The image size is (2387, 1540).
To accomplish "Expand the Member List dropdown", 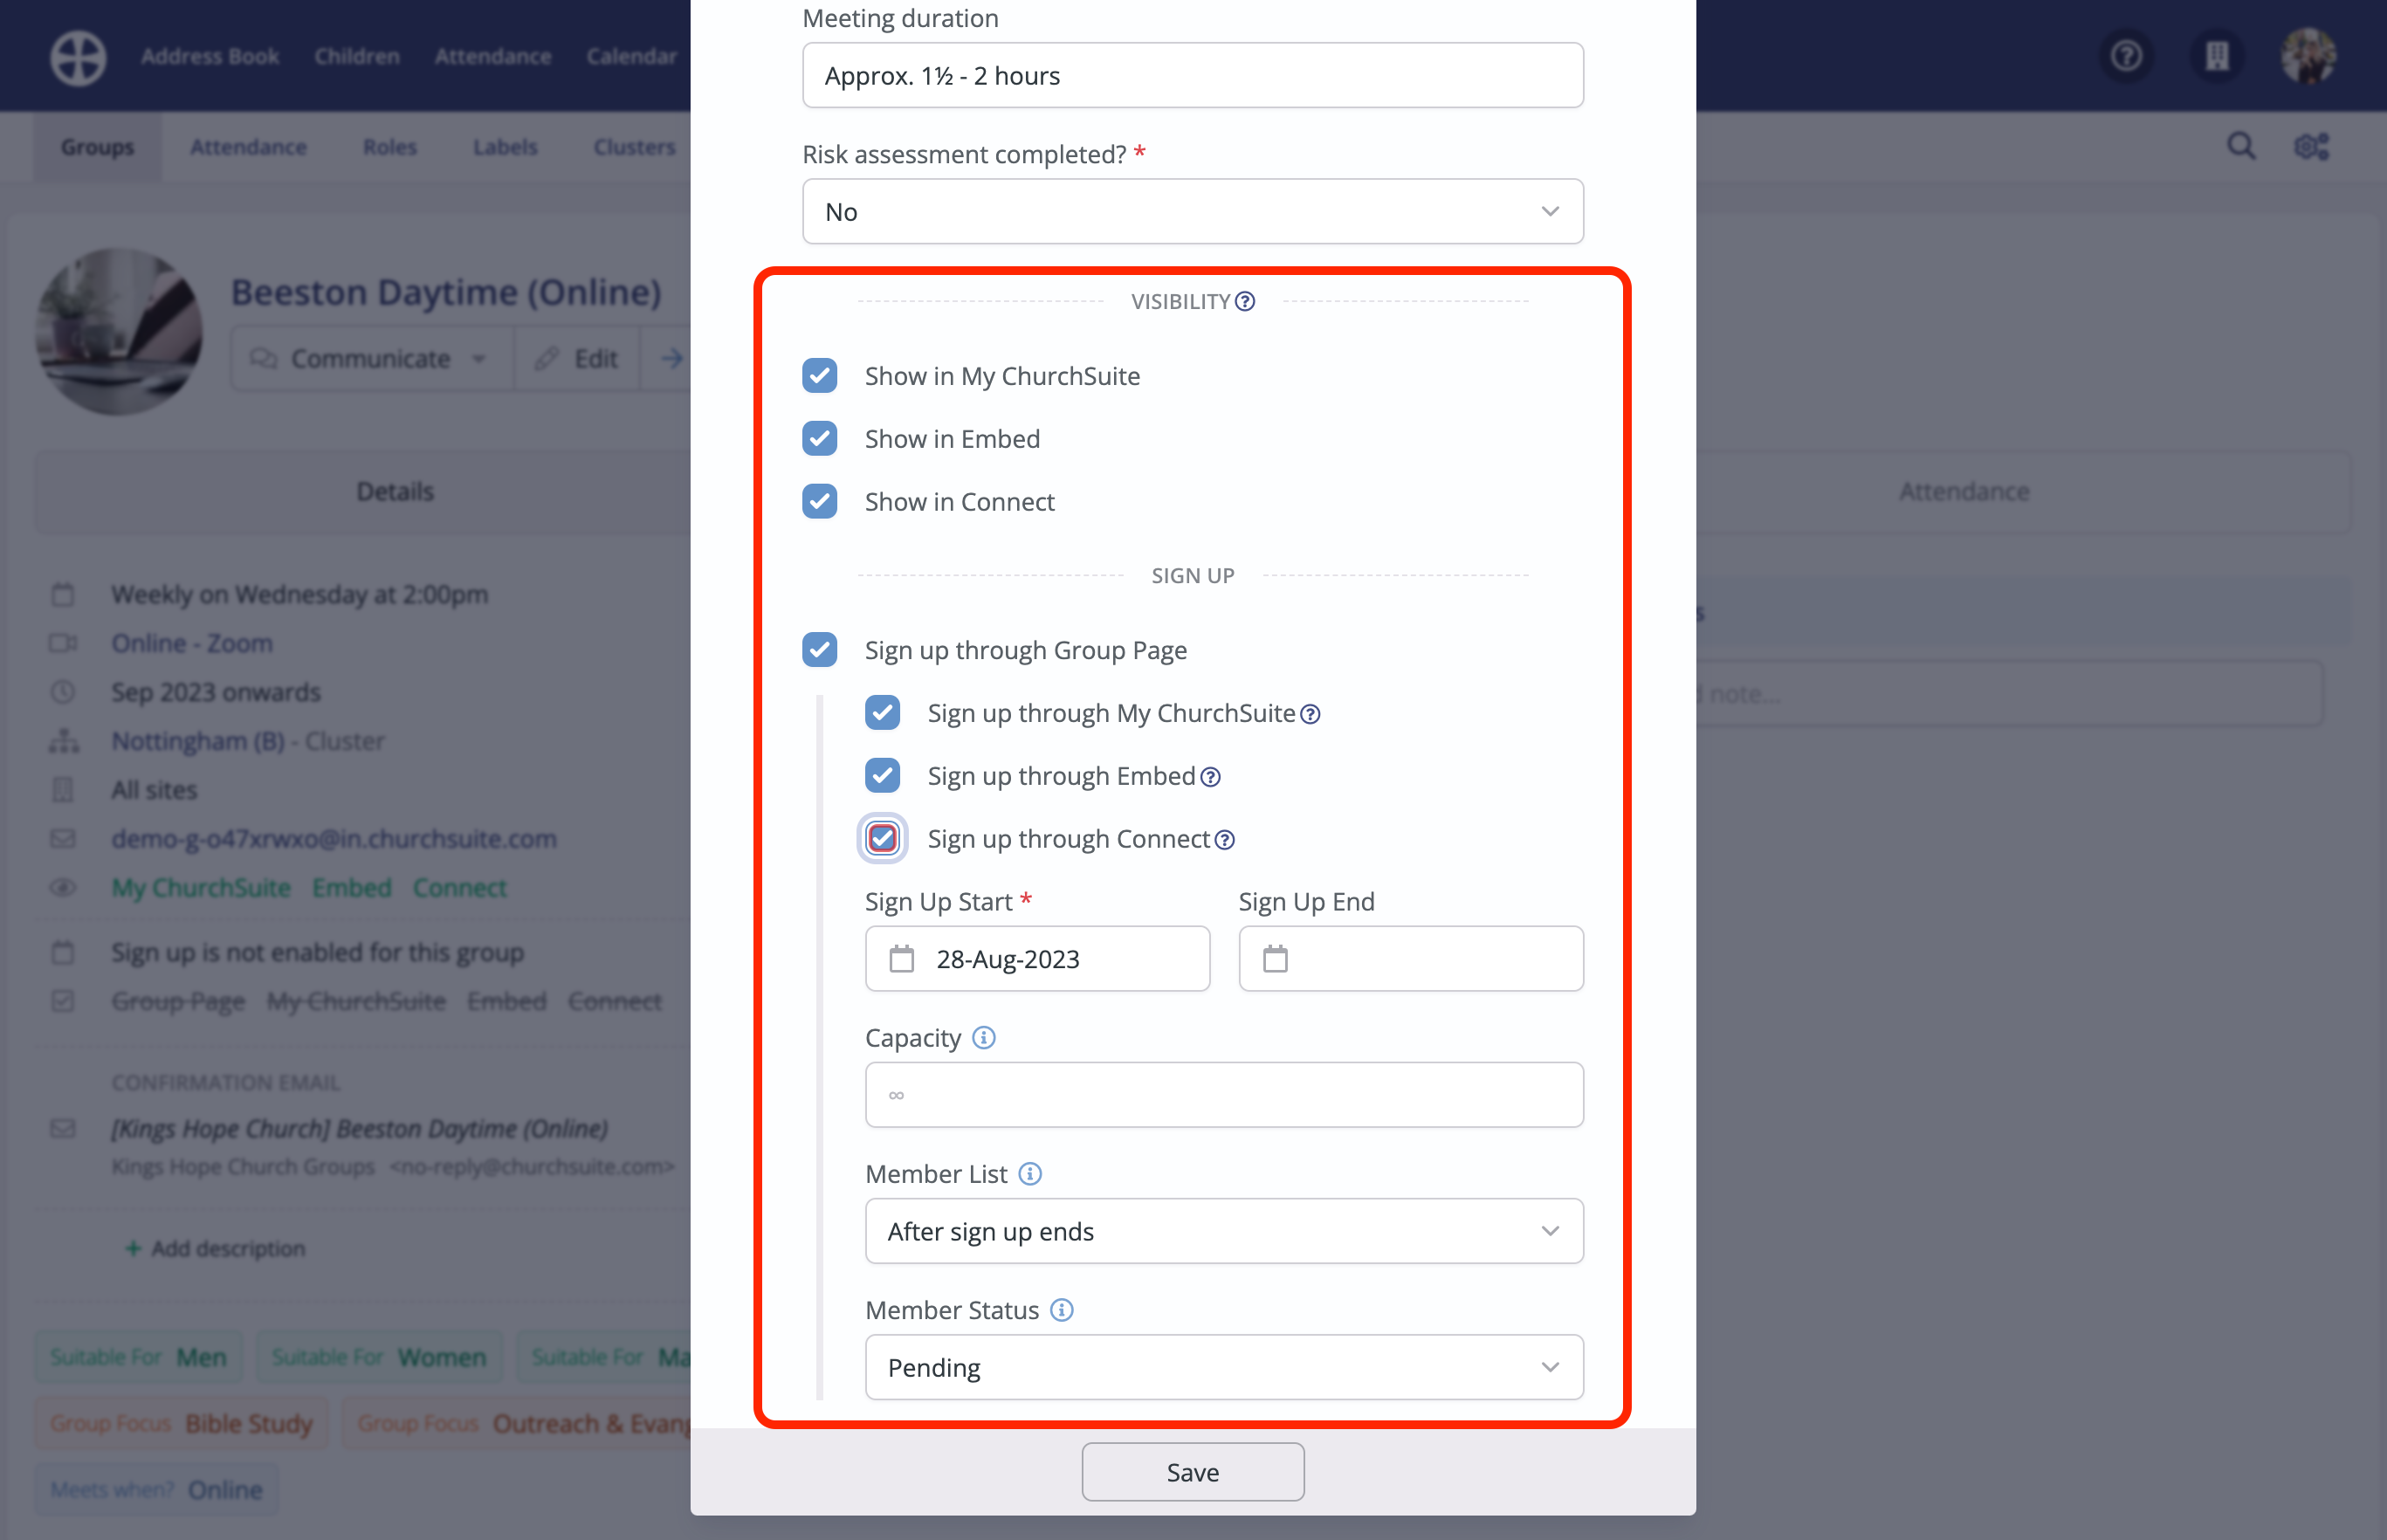I will 1223,1231.
